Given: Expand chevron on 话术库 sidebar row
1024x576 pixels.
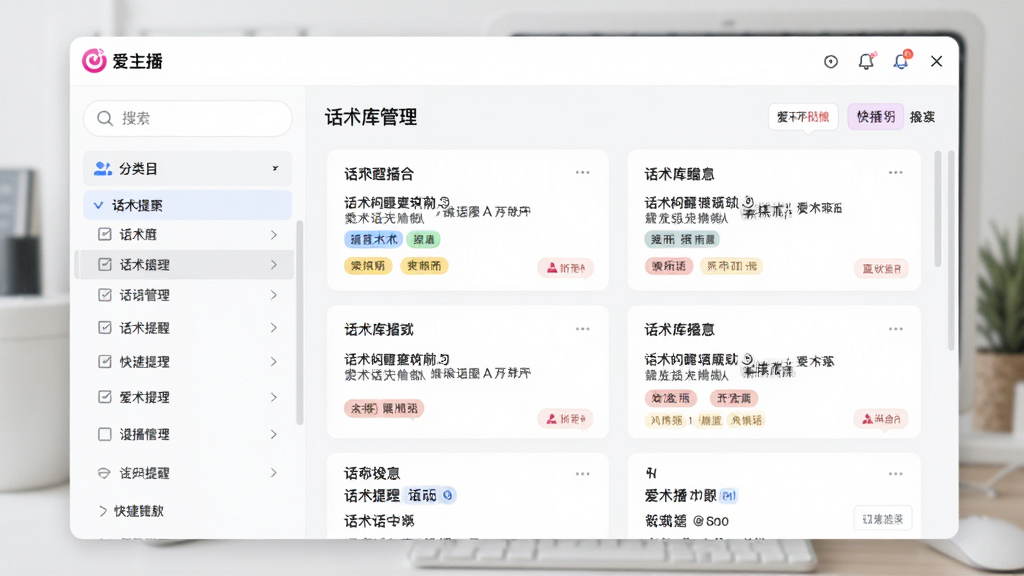Looking at the screenshot, I should [274, 234].
